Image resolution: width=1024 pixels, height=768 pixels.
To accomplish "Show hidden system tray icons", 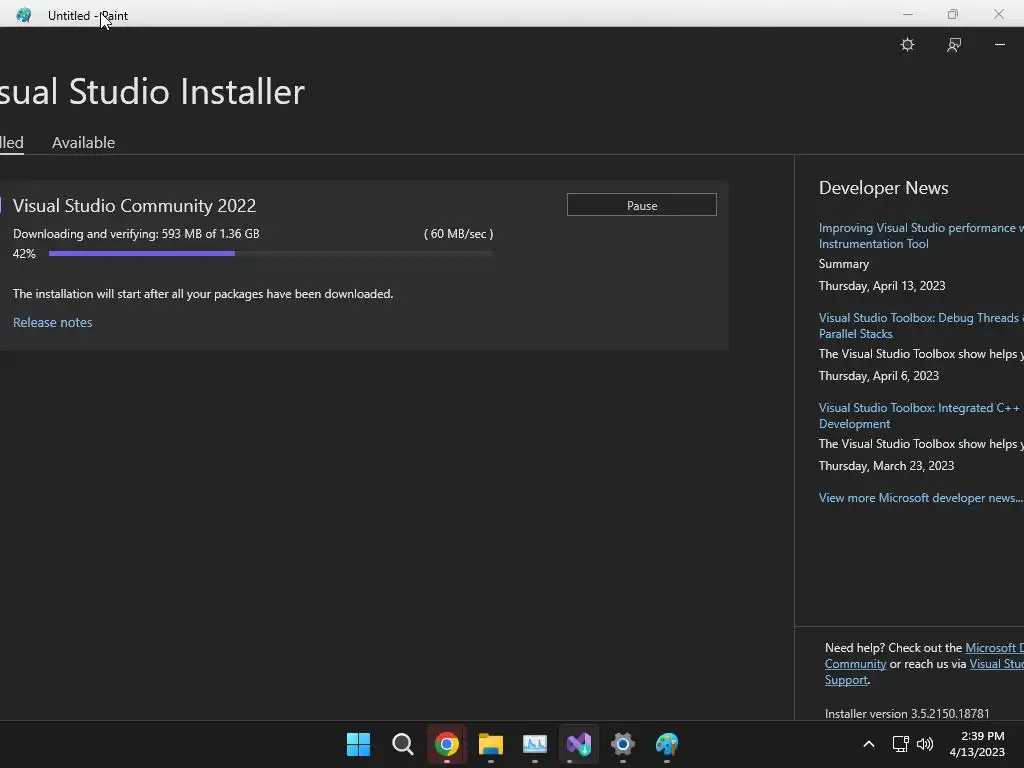I will (869, 744).
